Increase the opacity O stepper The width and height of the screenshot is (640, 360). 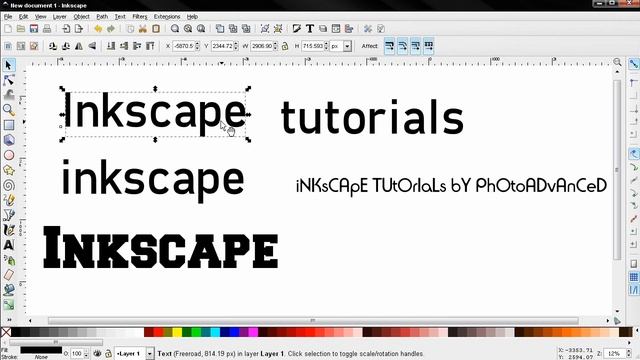[86, 351]
